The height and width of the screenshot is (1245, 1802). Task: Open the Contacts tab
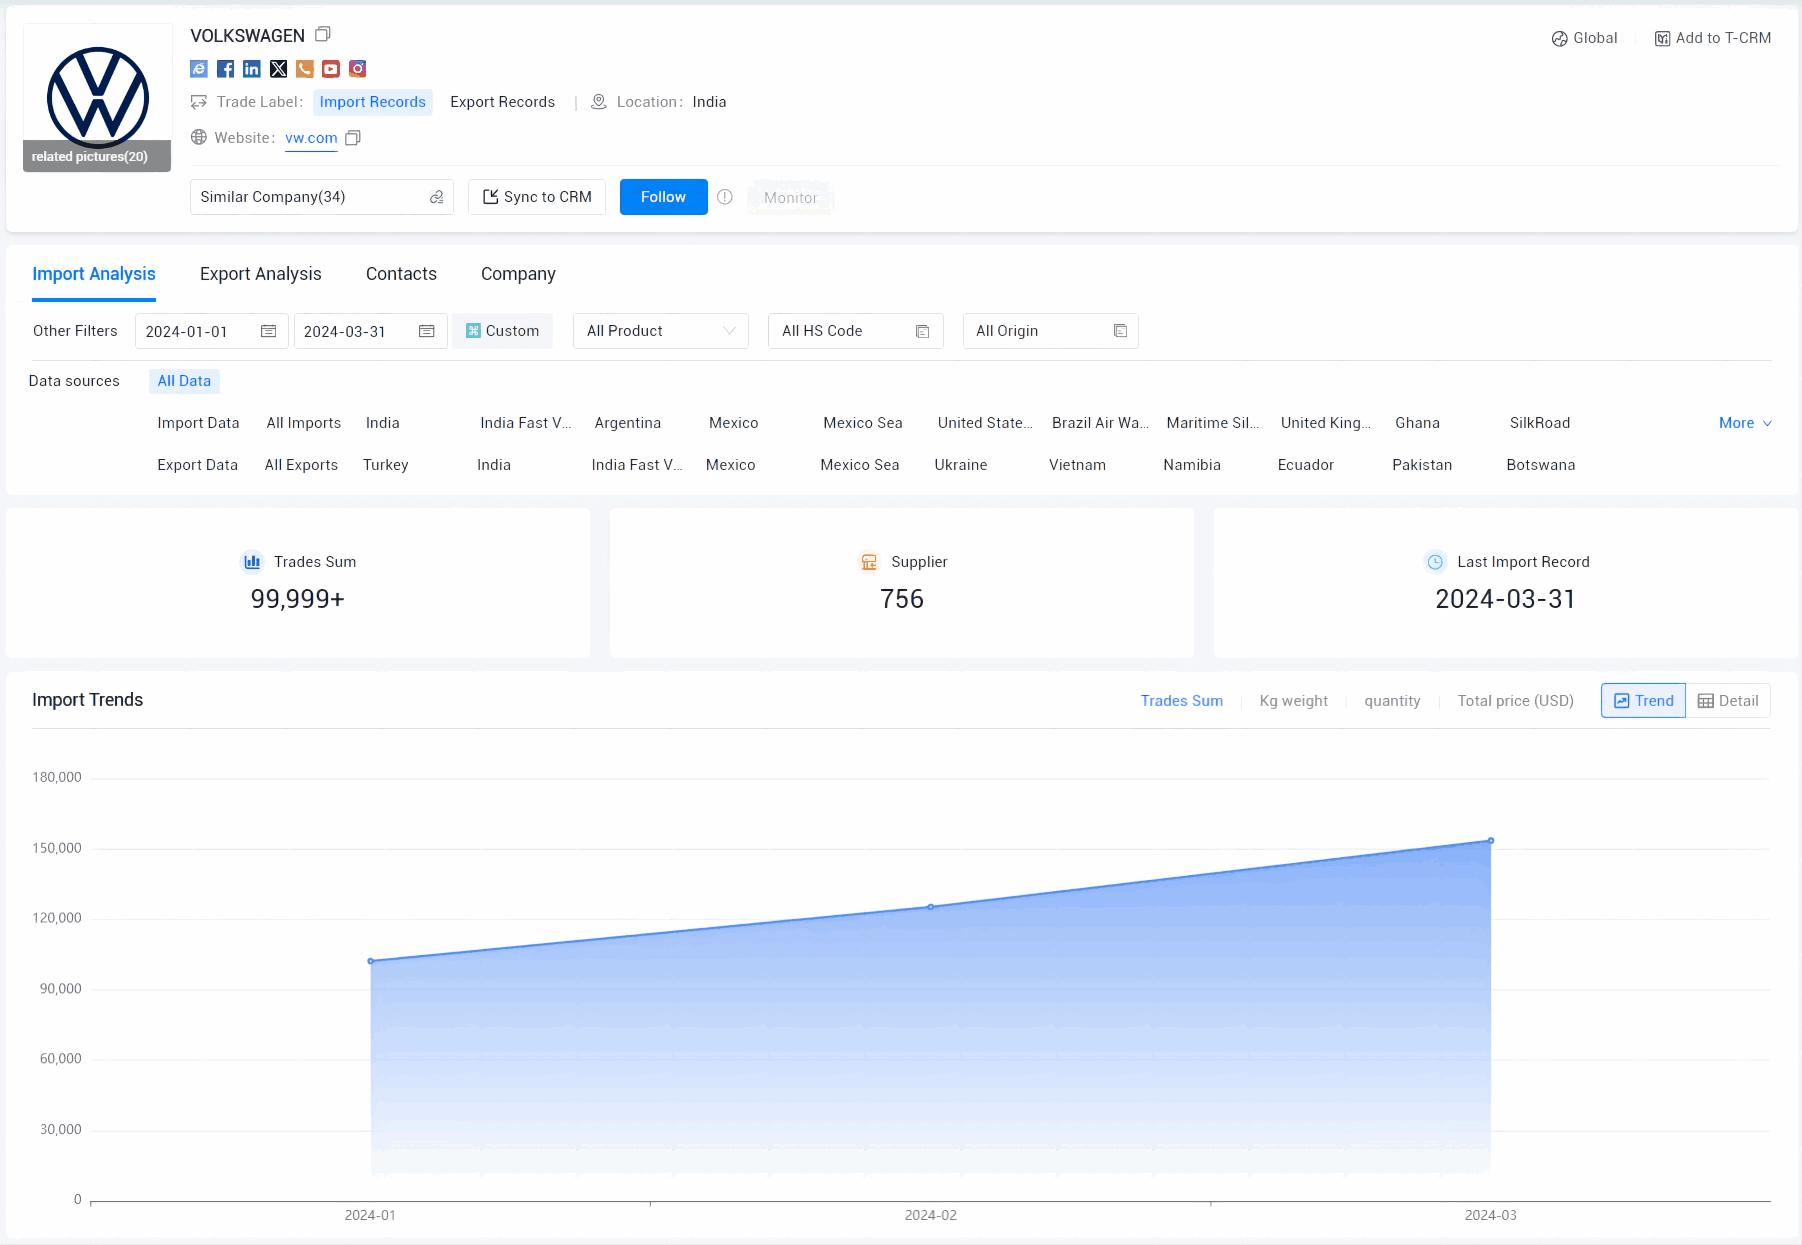click(401, 274)
